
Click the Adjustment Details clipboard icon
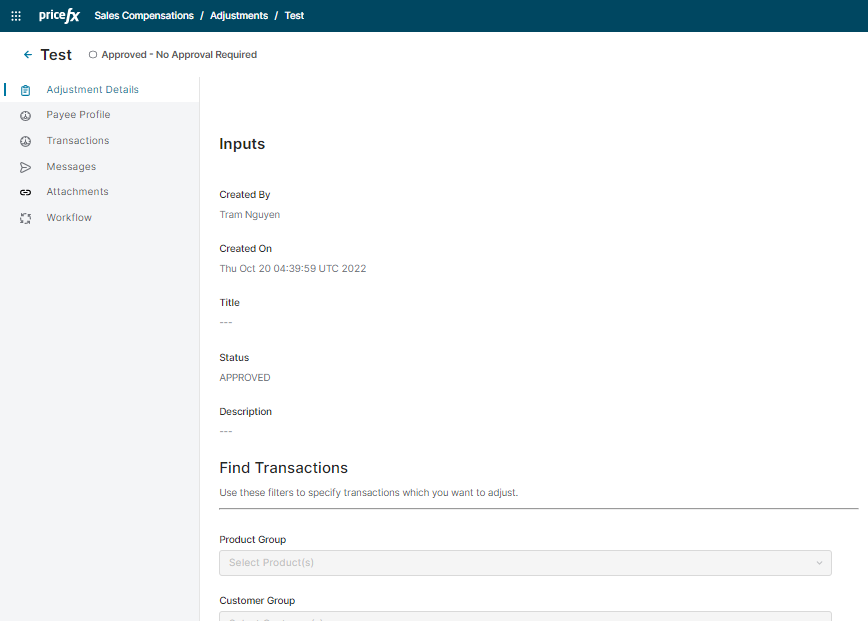[26, 90]
